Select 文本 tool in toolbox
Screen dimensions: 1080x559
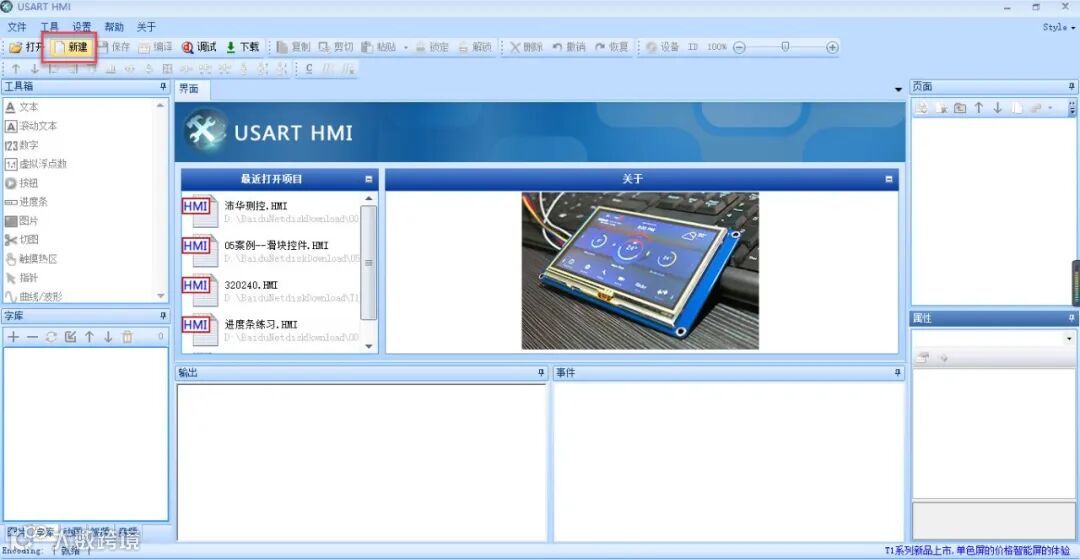(x=22, y=107)
